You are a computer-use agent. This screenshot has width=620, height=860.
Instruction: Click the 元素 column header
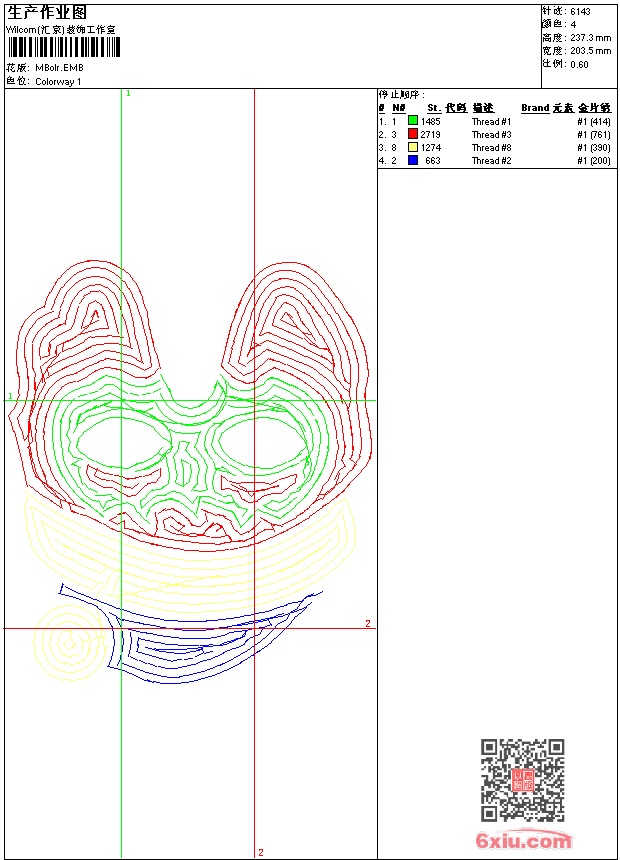563,108
